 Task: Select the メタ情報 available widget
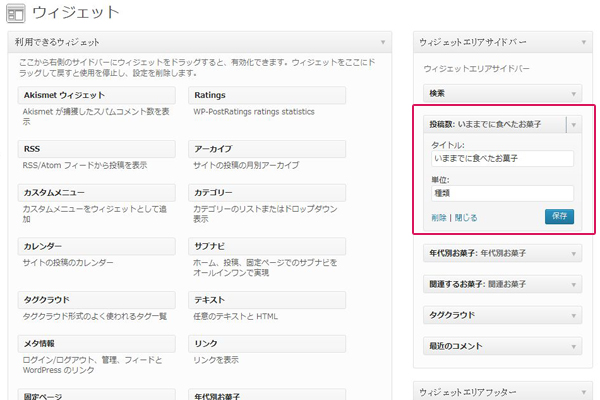point(96,344)
